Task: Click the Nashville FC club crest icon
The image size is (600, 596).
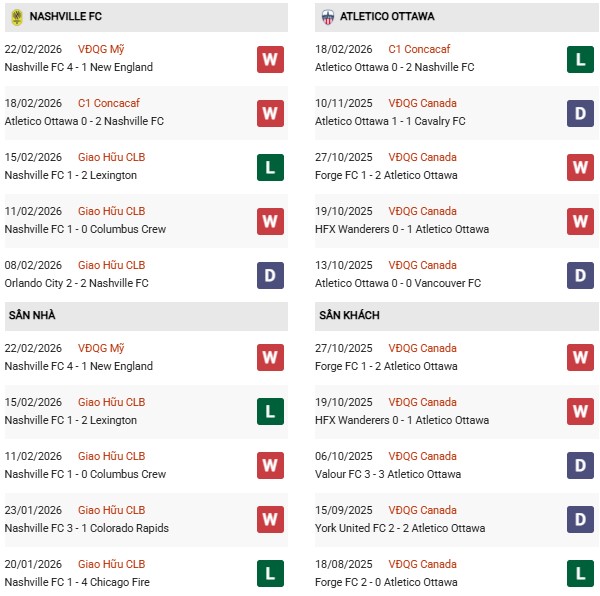Action: pyautogui.click(x=16, y=17)
